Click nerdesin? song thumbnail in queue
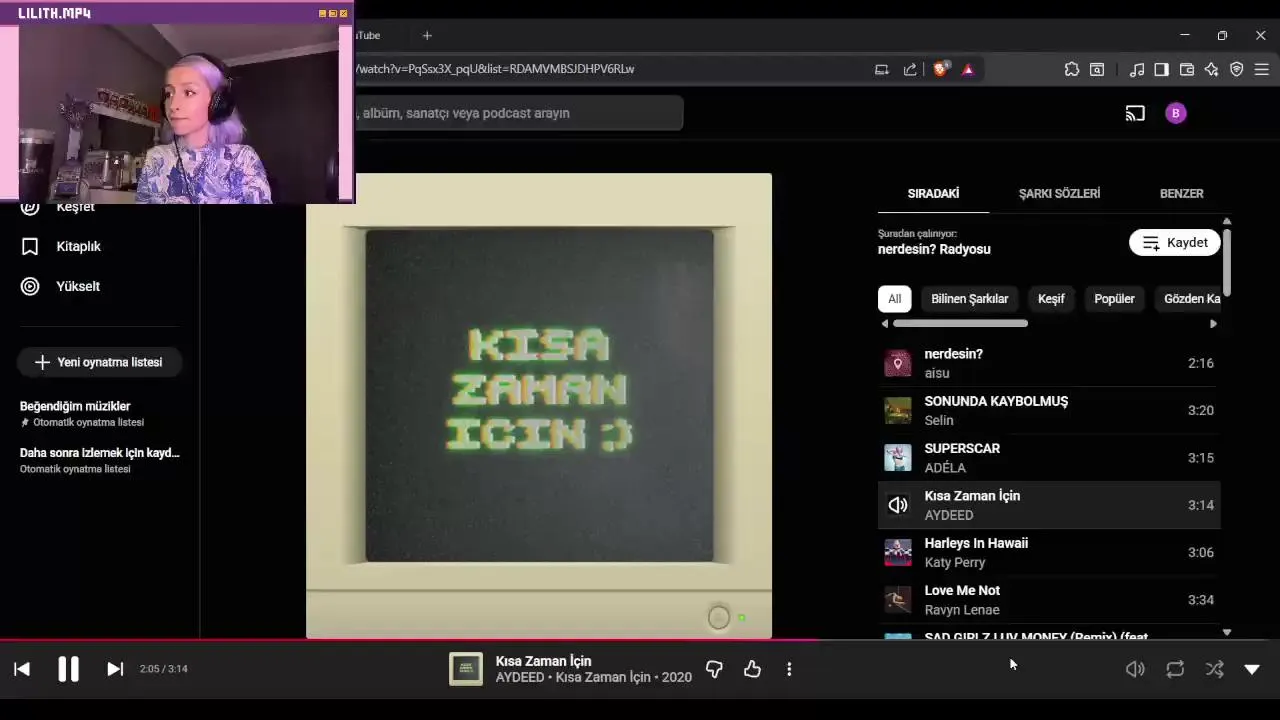This screenshot has width=1280, height=720. coord(898,363)
